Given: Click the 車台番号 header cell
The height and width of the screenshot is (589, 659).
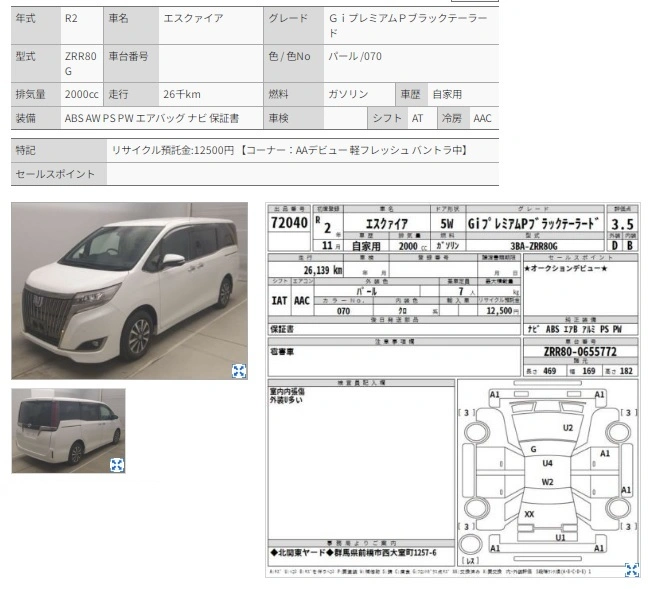Looking at the screenshot, I should coord(131,63).
